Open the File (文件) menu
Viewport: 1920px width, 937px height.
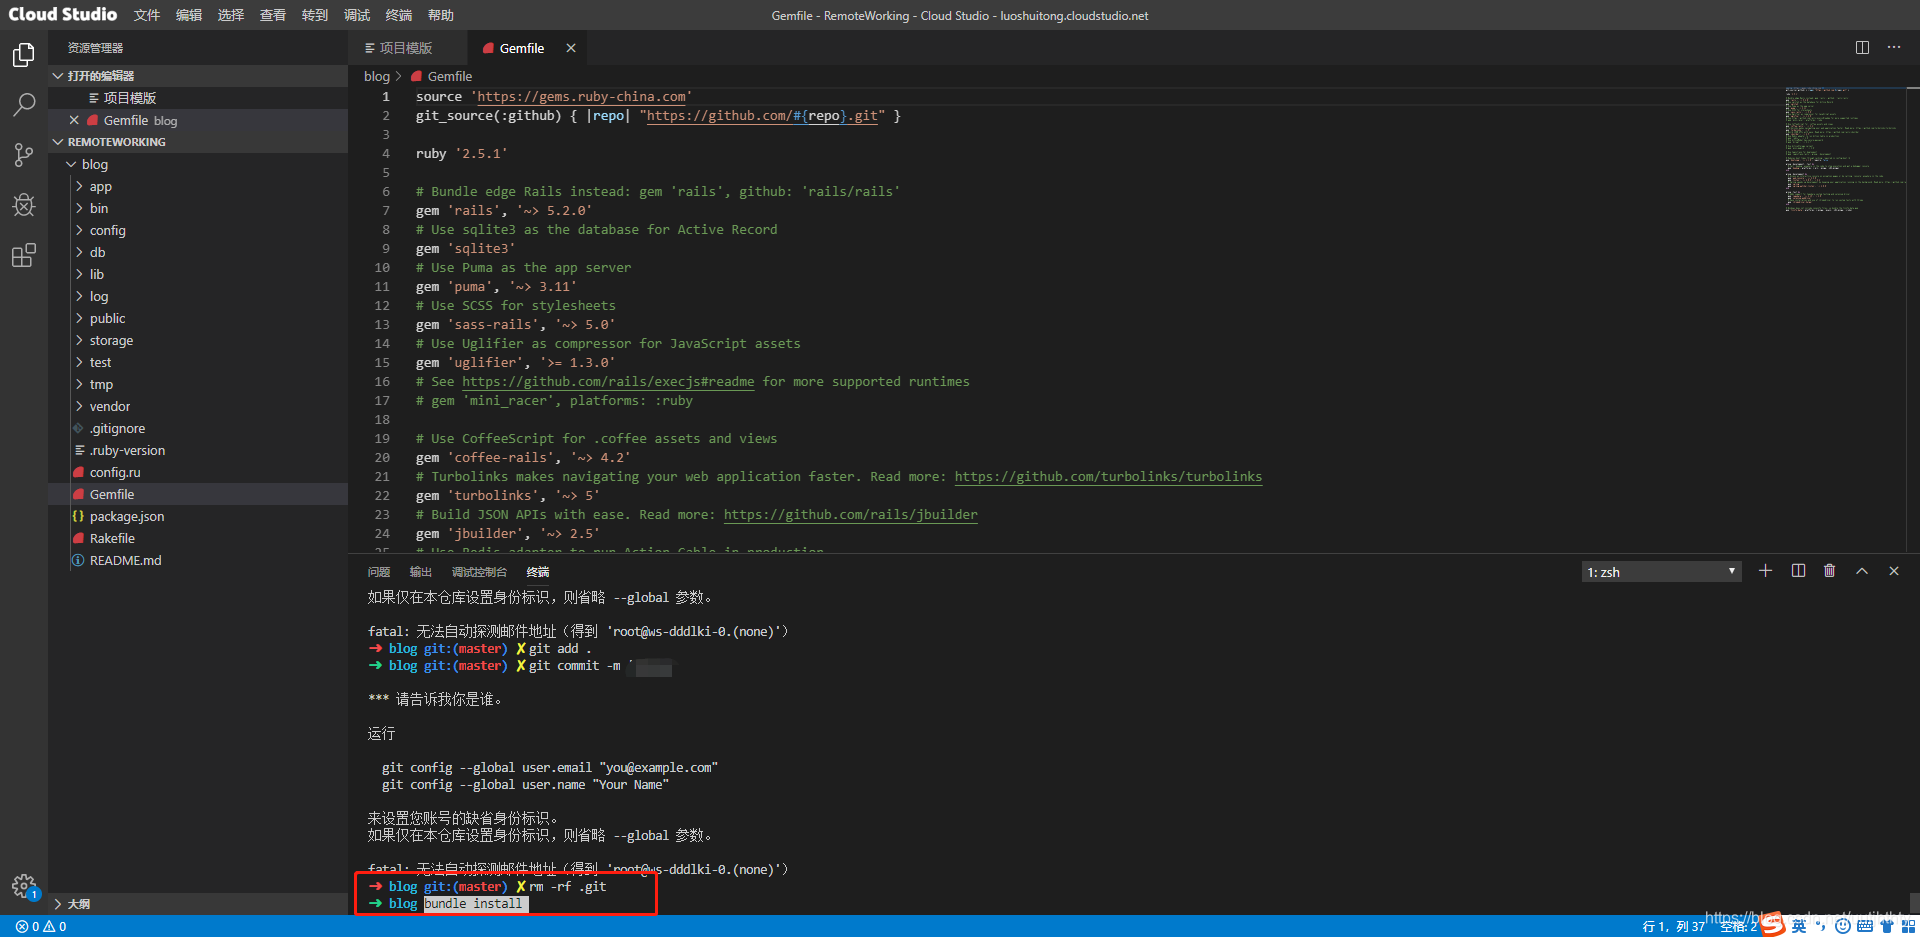147,15
